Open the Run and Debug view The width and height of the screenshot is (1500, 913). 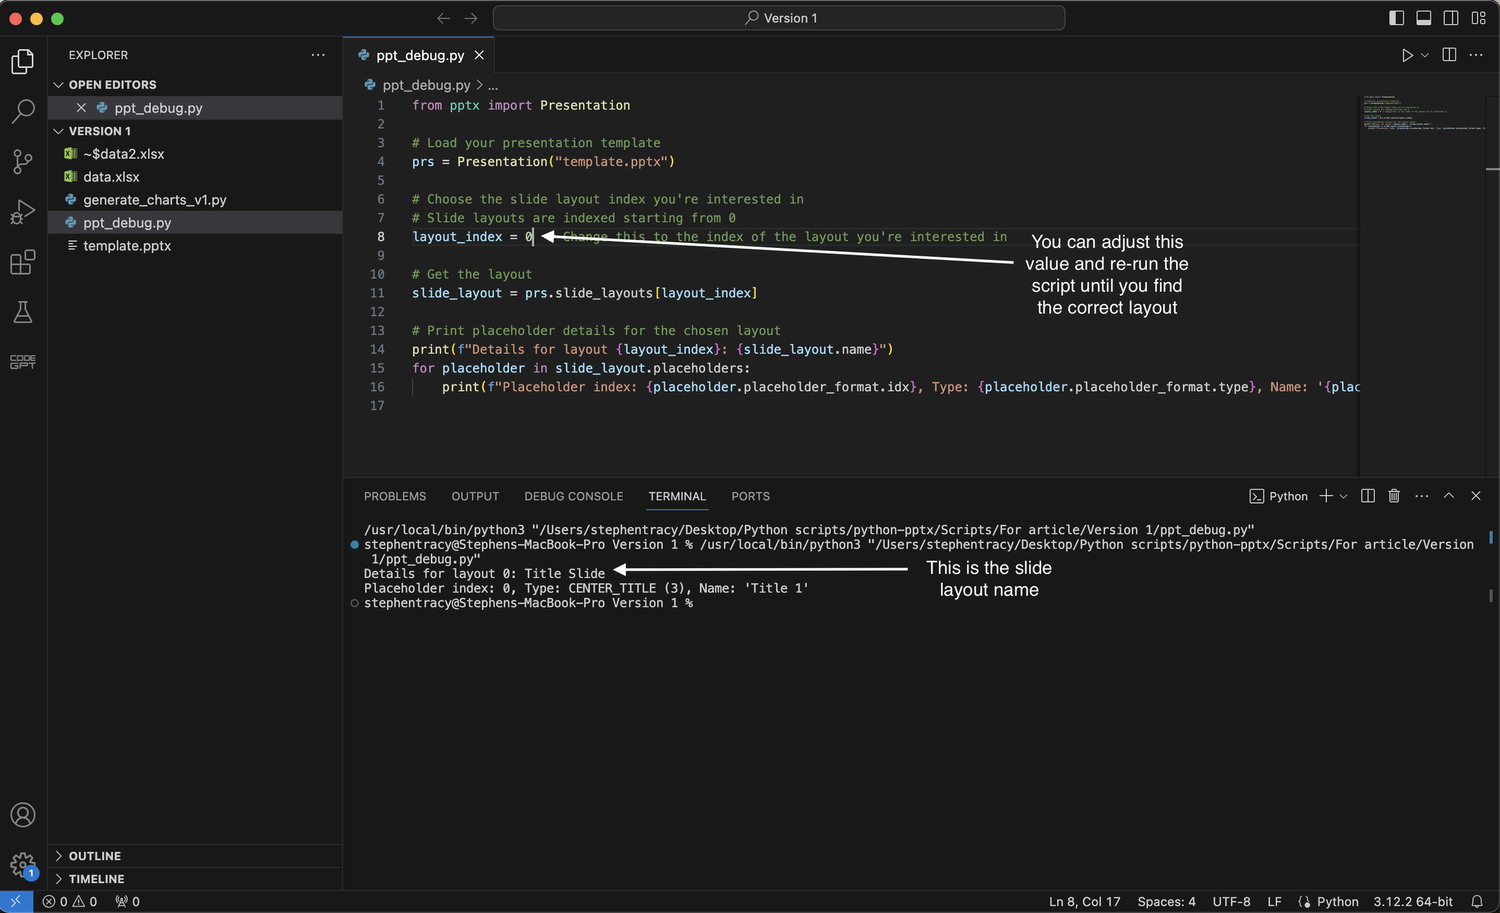pos(23,212)
